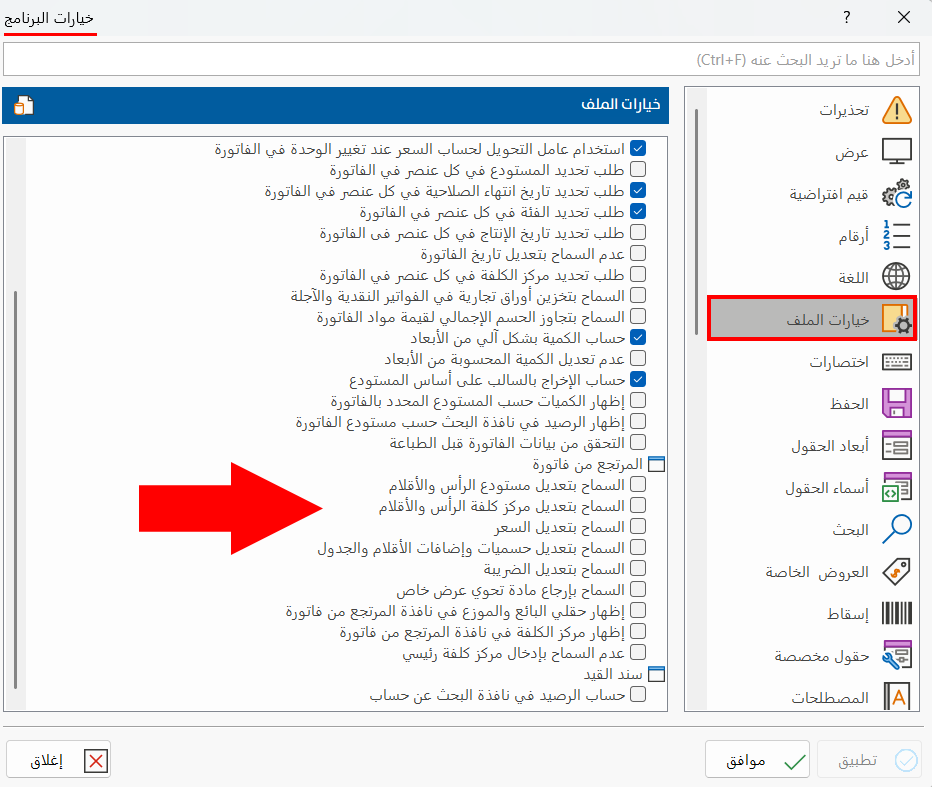Select the اللغة globe icon
Screen dimensions: 932x787
coord(897,276)
